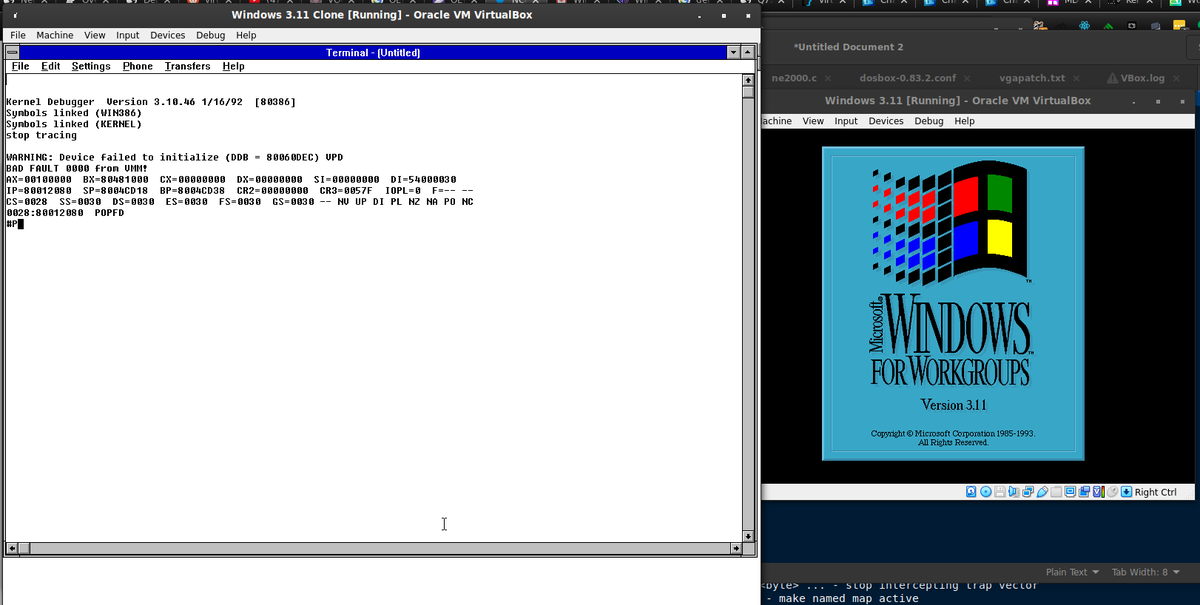Click 'WARNING: Device failed to initialize' line
Viewport: 1200px width, 605px height.
175,157
